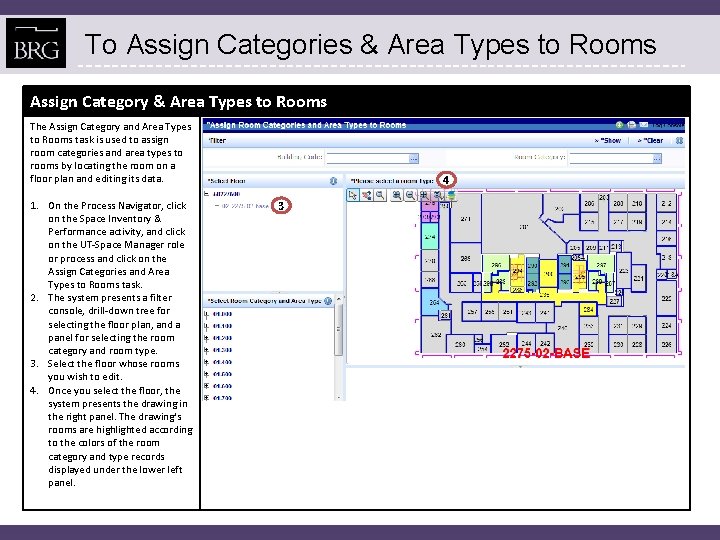Open the Room Category lookup ellipsis button
The image size is (720, 540).
(657, 158)
